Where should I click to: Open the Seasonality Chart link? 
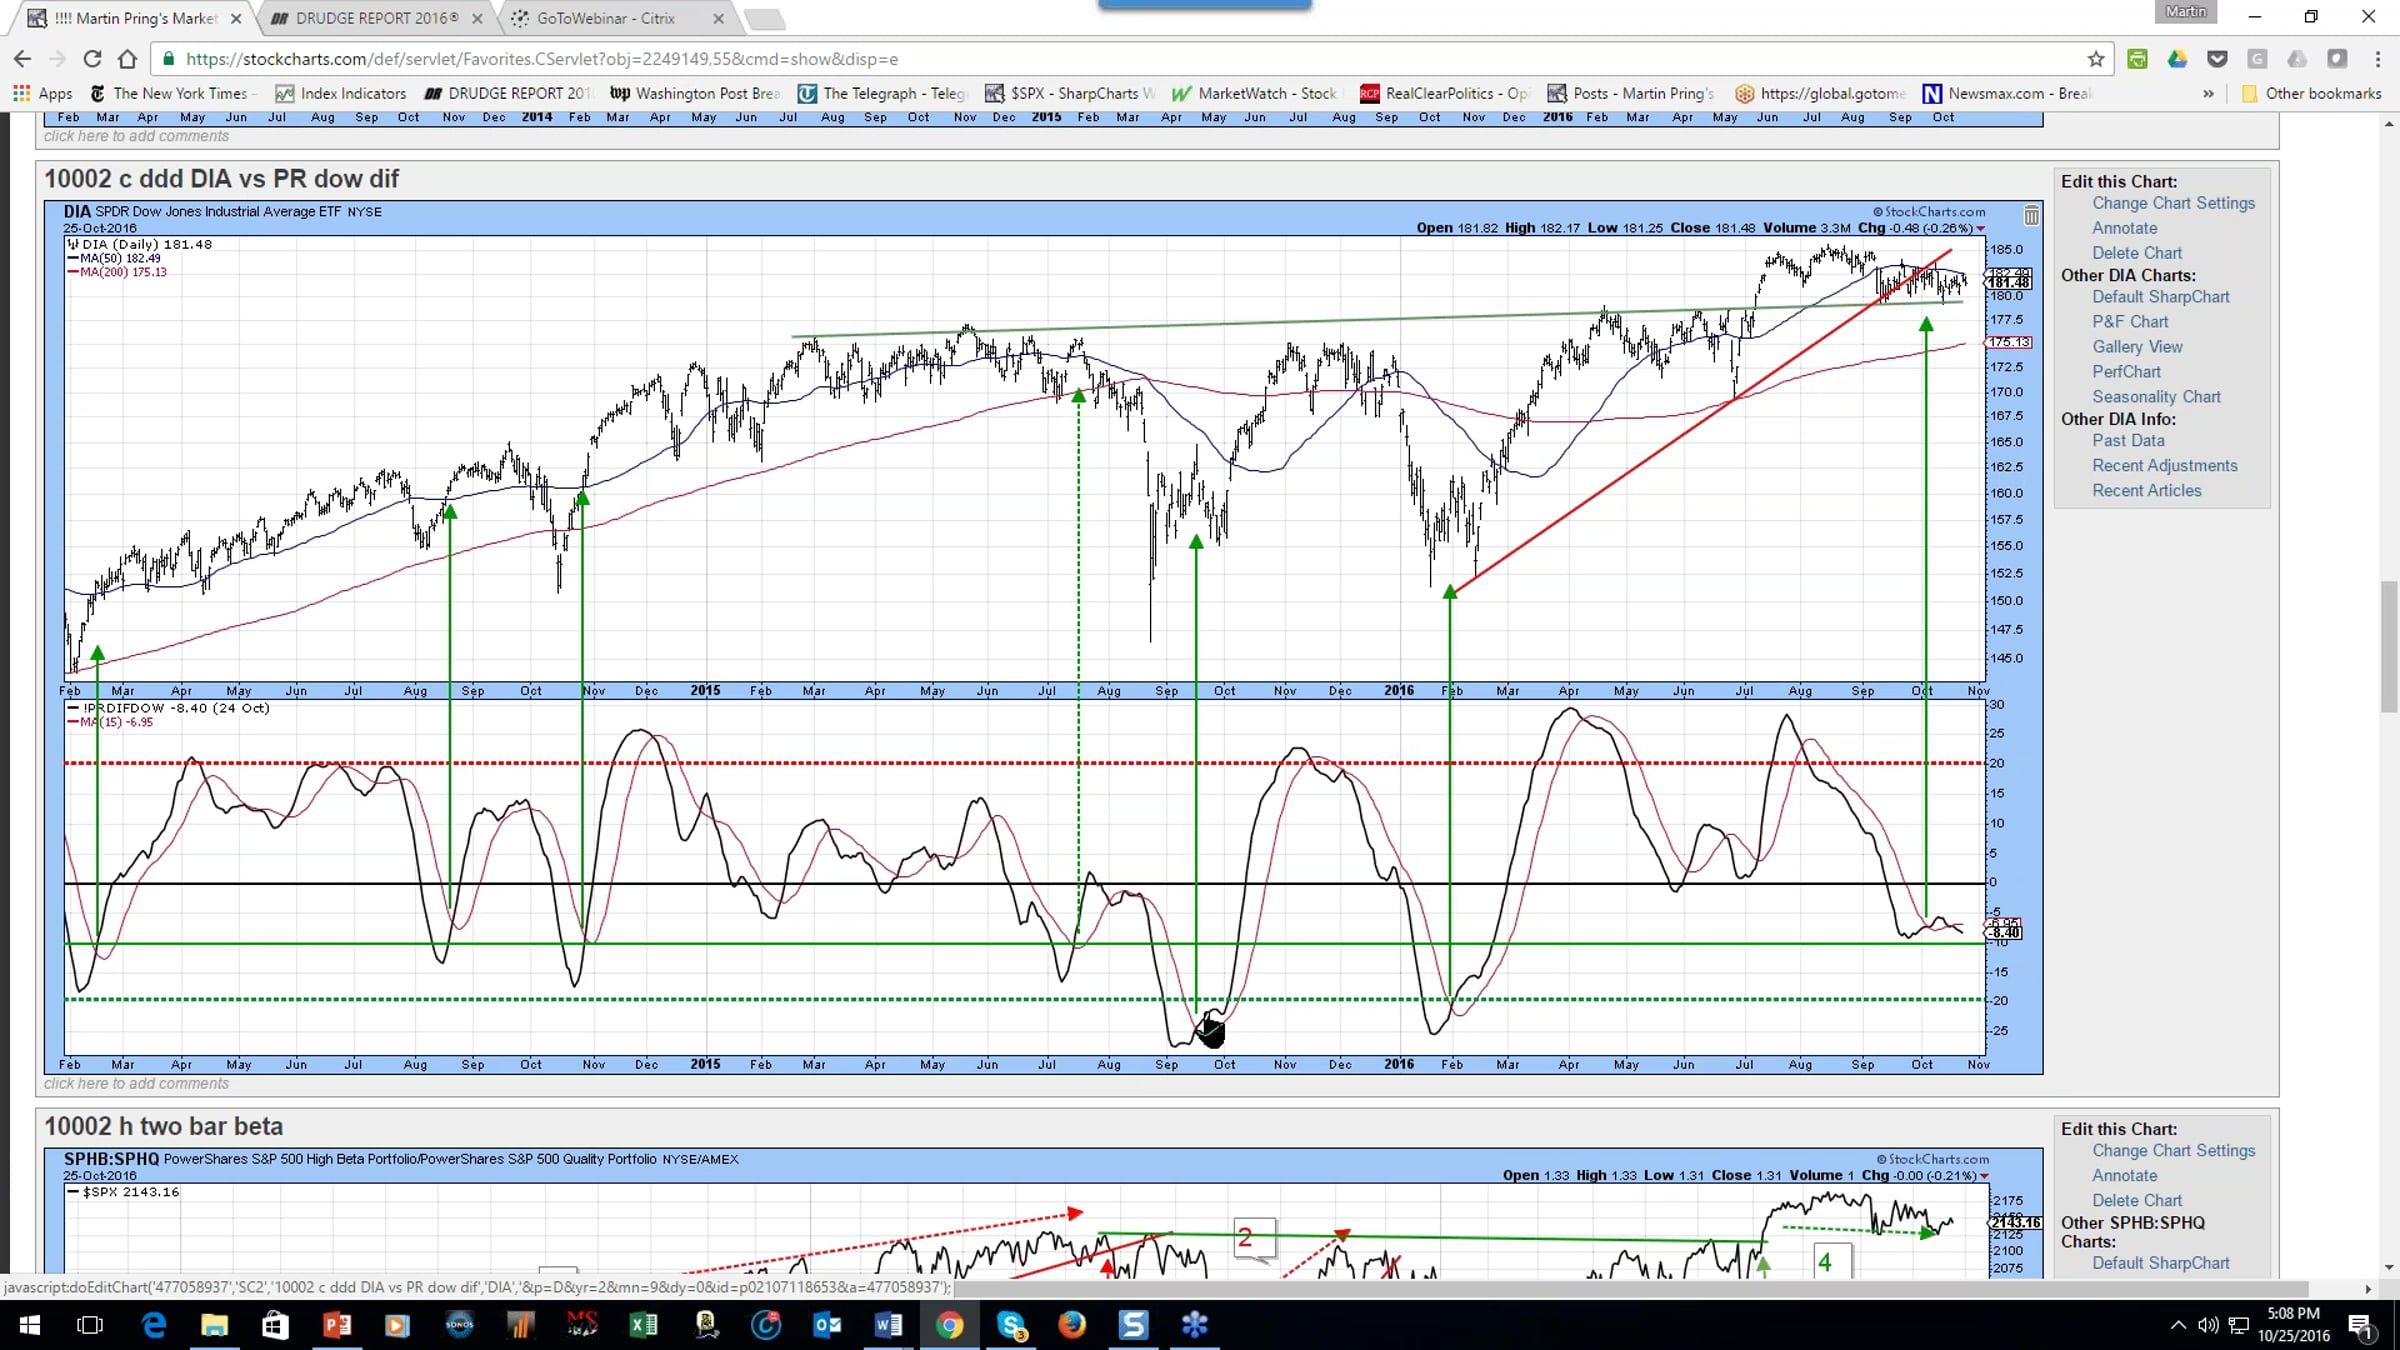pos(2156,397)
